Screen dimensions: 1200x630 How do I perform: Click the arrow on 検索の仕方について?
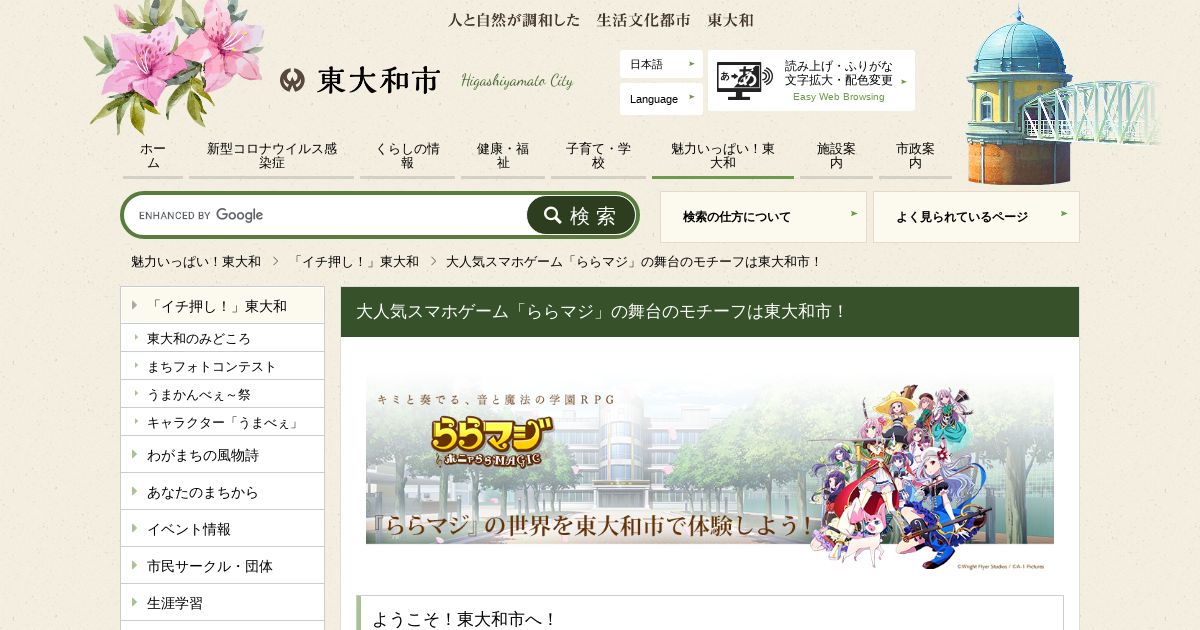click(854, 213)
